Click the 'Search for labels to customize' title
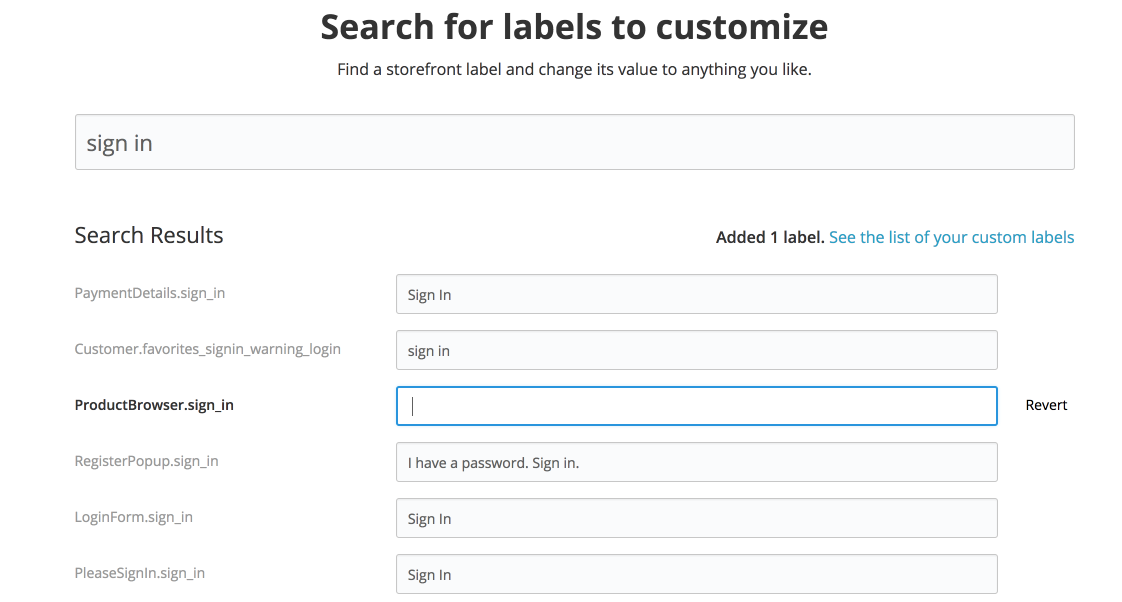 [574, 27]
